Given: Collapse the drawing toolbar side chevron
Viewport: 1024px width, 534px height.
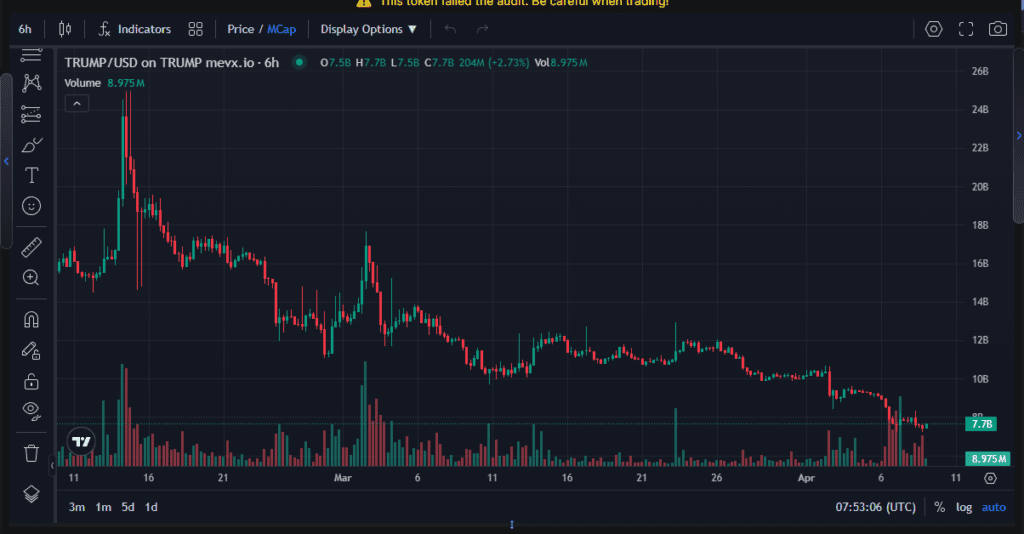Looking at the screenshot, I should click(52, 465).
